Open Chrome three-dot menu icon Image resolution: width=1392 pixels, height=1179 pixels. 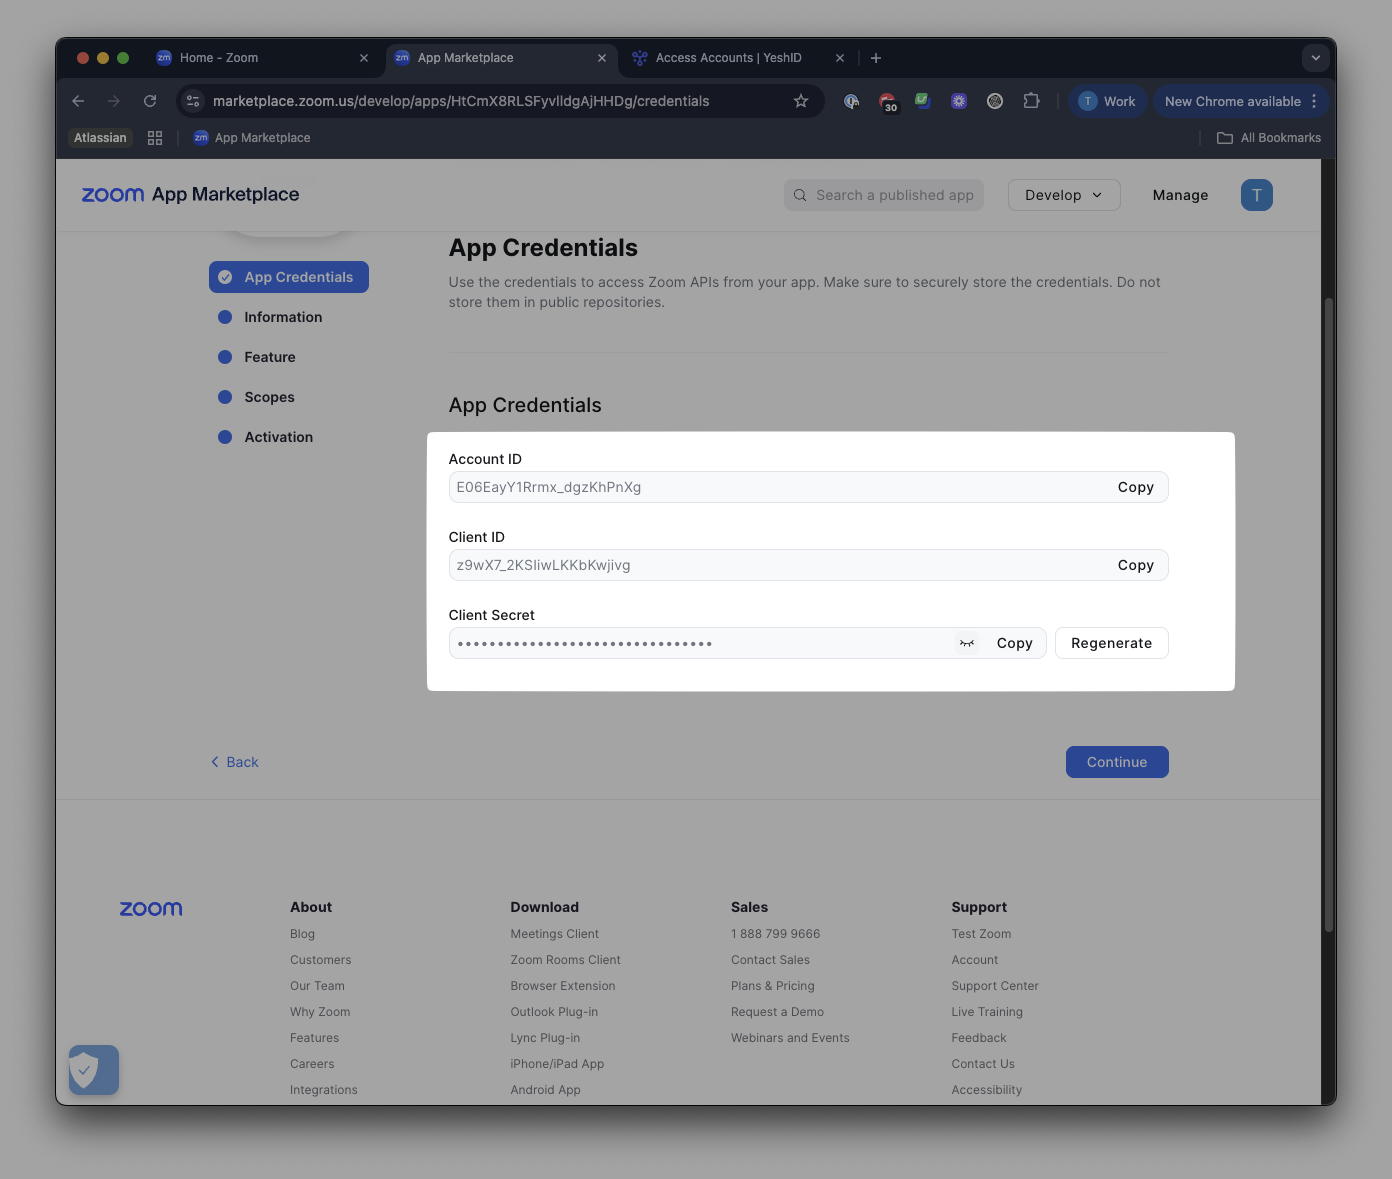(x=1314, y=101)
